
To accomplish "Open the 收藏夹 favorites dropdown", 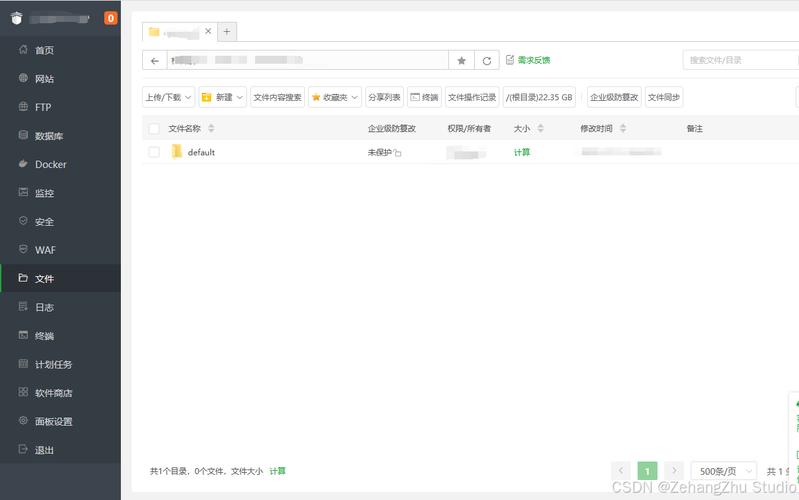I will 335,97.
